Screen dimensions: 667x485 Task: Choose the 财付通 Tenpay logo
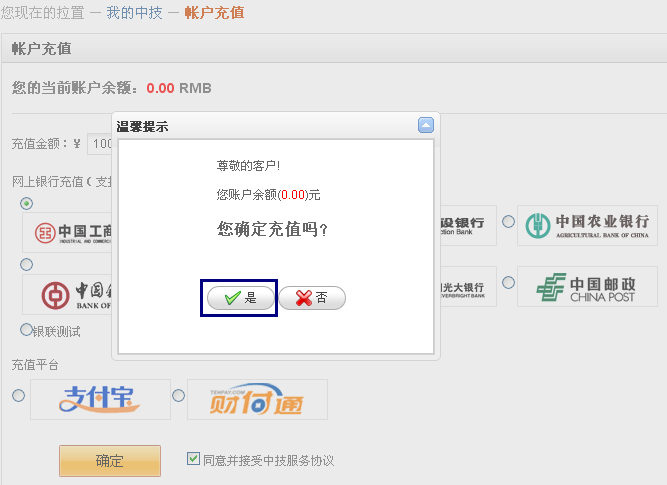(257, 399)
